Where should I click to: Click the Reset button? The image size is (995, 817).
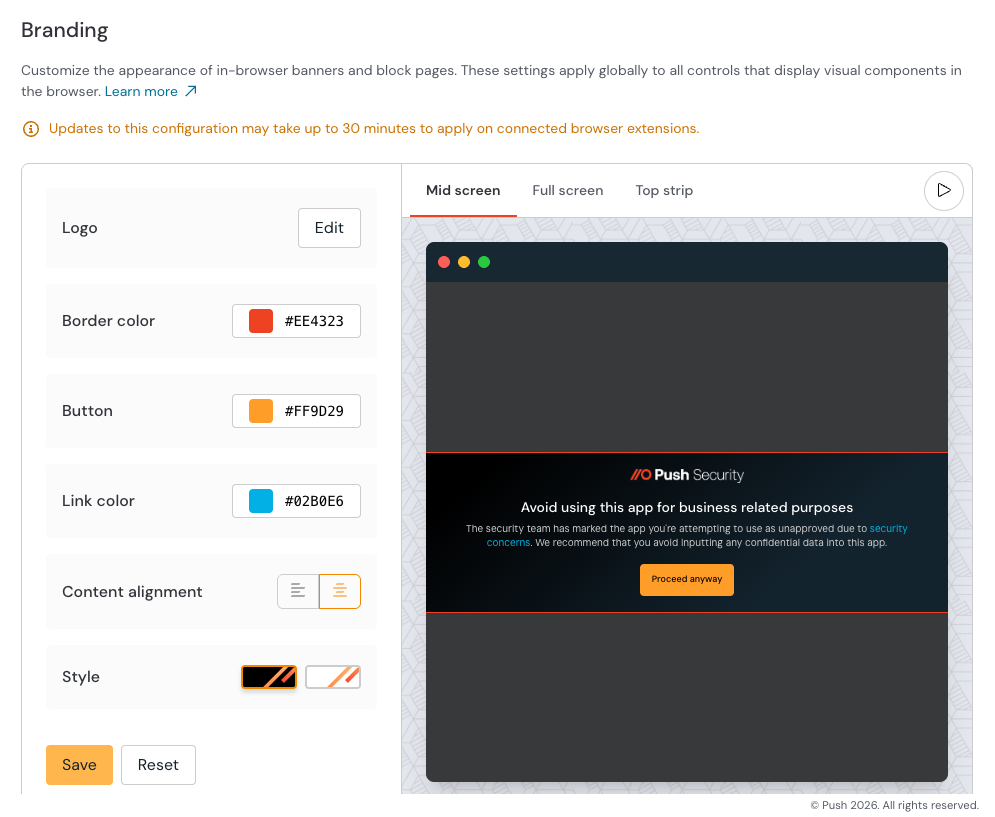pyautogui.click(x=158, y=764)
